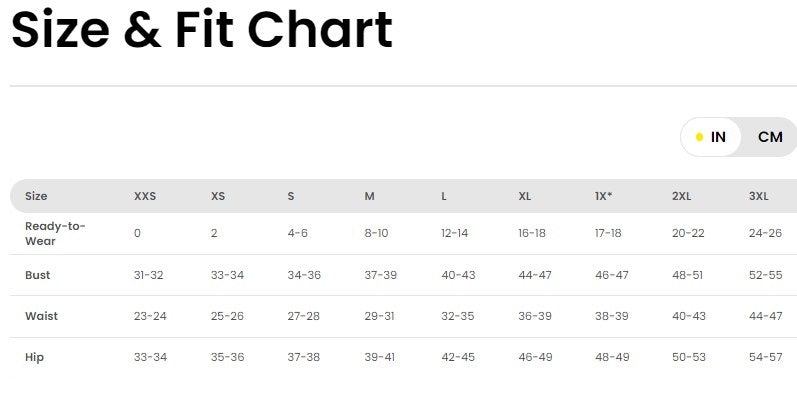Select the 2XL size header
Viewport: 797px width, 408px height.
681,196
